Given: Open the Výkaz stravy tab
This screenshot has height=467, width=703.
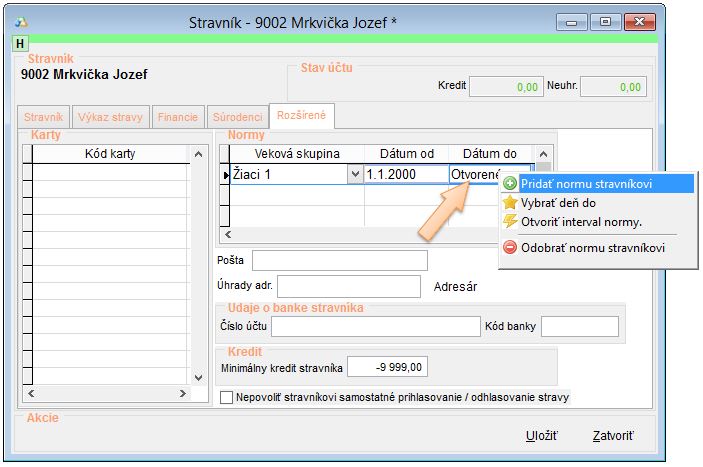Looking at the screenshot, I should (x=112, y=117).
